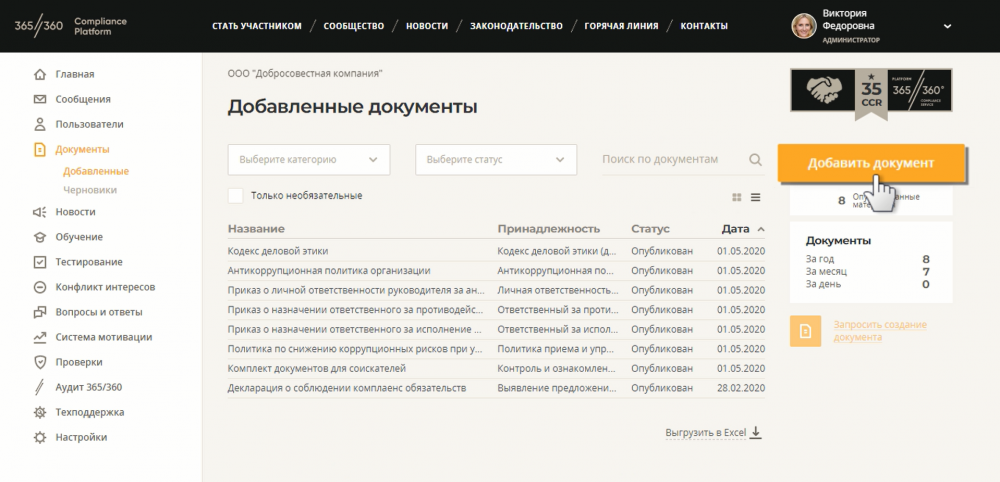Click Личная ответственность… category cell
1000x482 pixels.
pos(557,291)
